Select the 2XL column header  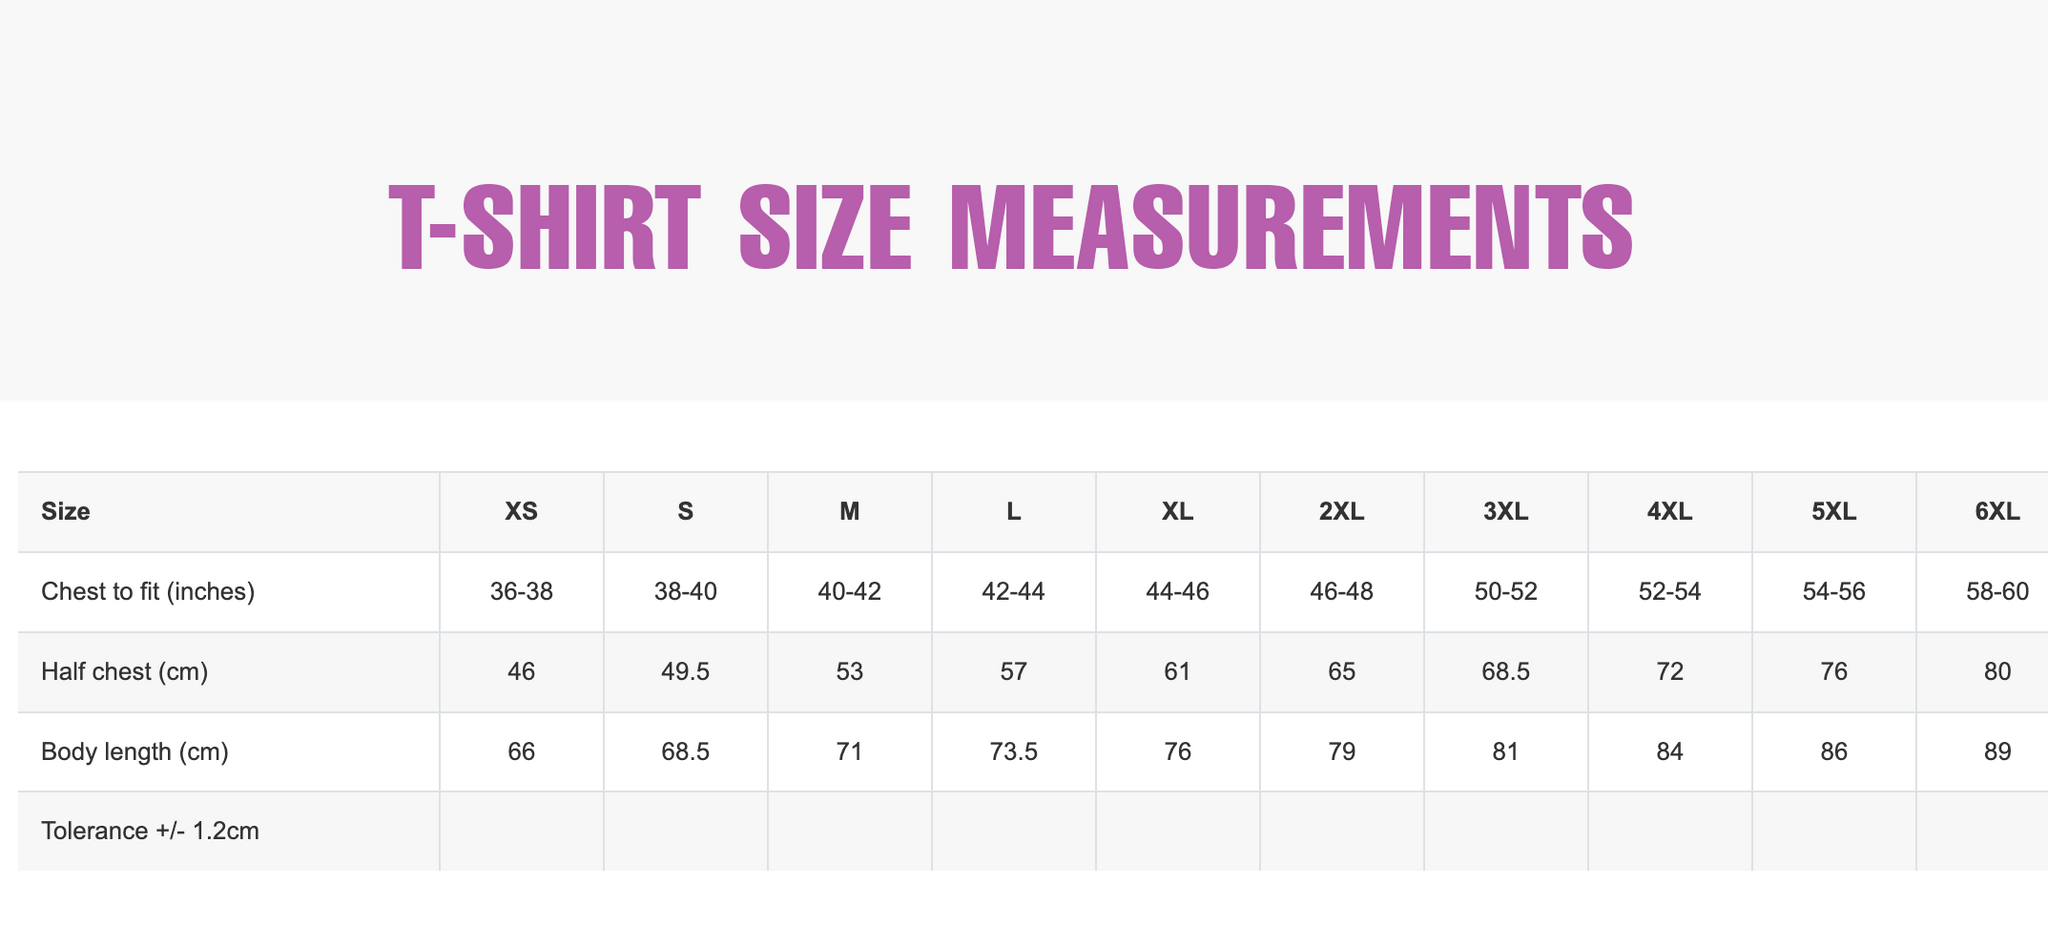[1341, 512]
